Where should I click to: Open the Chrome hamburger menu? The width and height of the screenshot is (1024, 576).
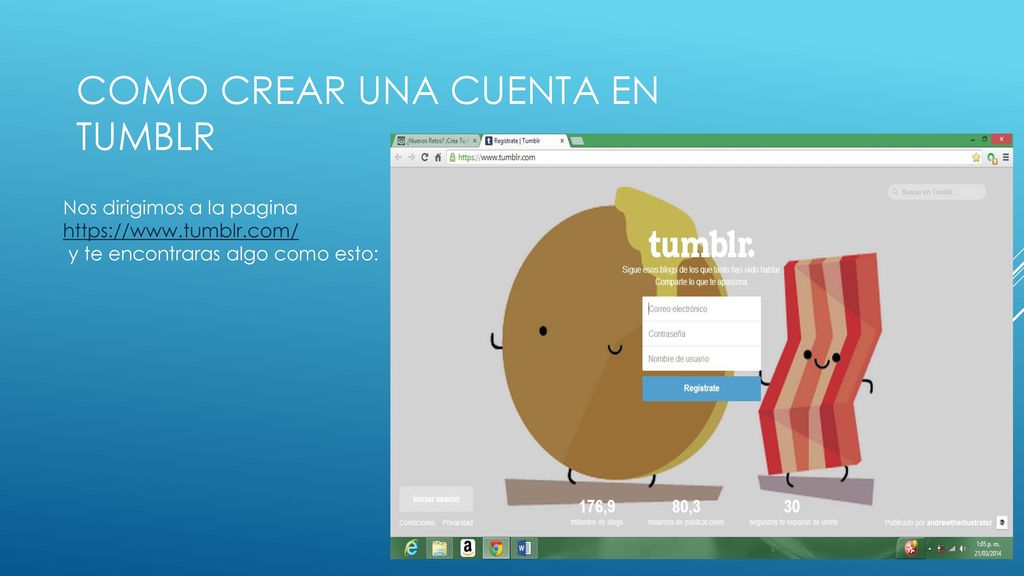click(1006, 157)
